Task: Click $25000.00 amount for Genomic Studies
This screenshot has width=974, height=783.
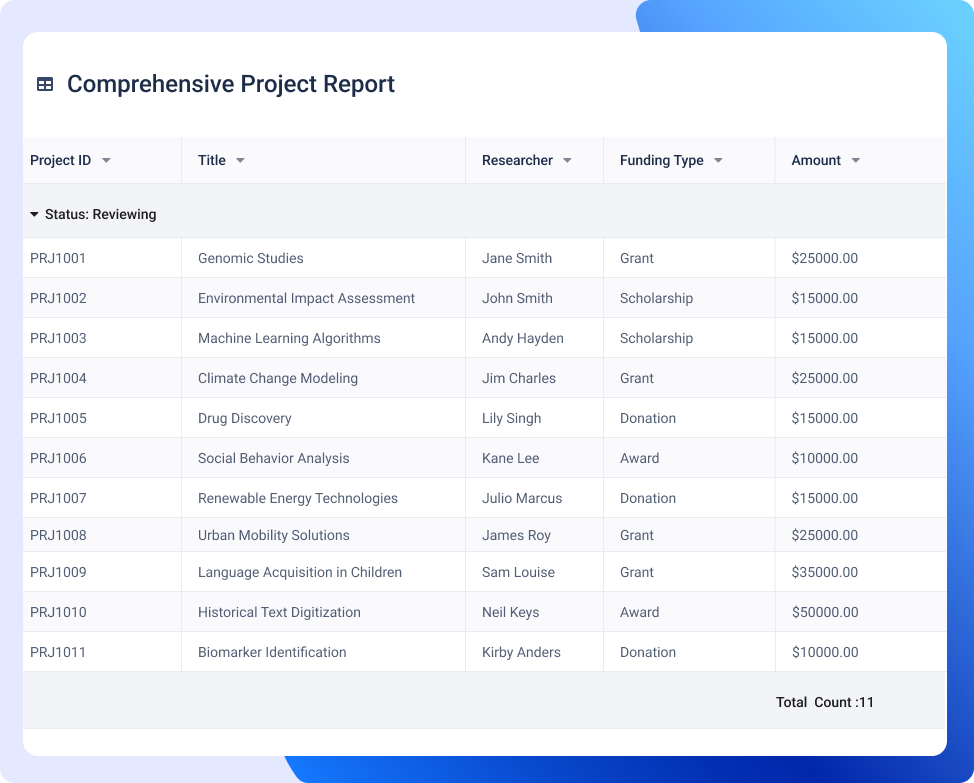Action: point(824,258)
